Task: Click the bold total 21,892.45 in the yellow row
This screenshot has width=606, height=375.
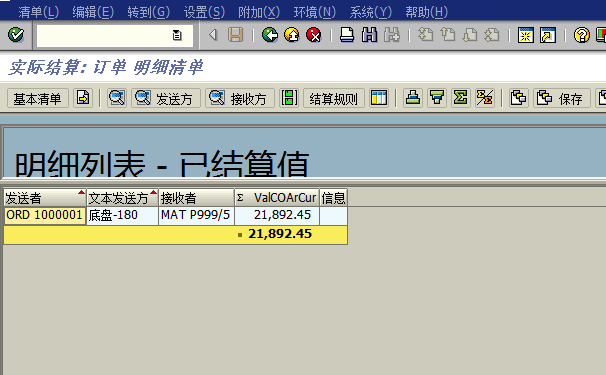Action: coord(280,234)
